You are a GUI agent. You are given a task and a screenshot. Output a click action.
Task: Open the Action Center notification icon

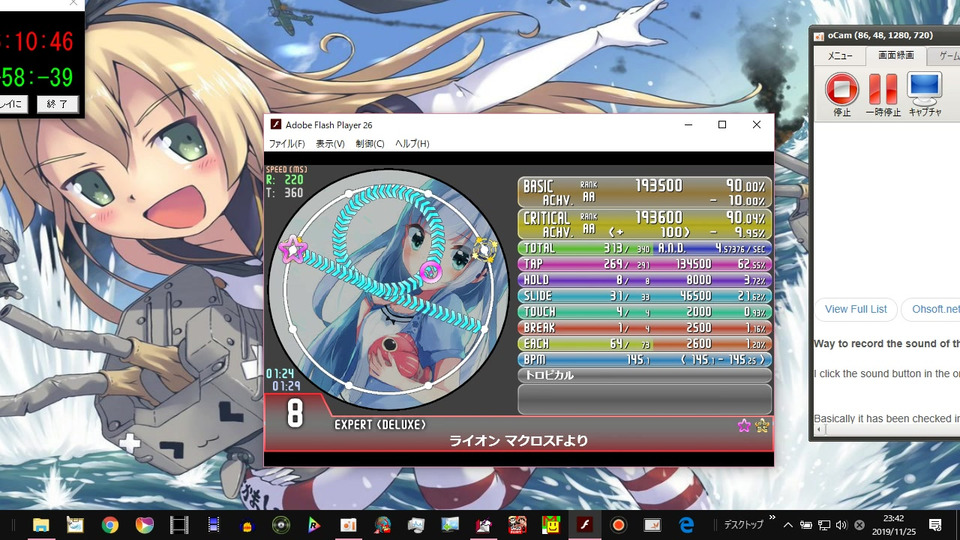click(x=935, y=525)
